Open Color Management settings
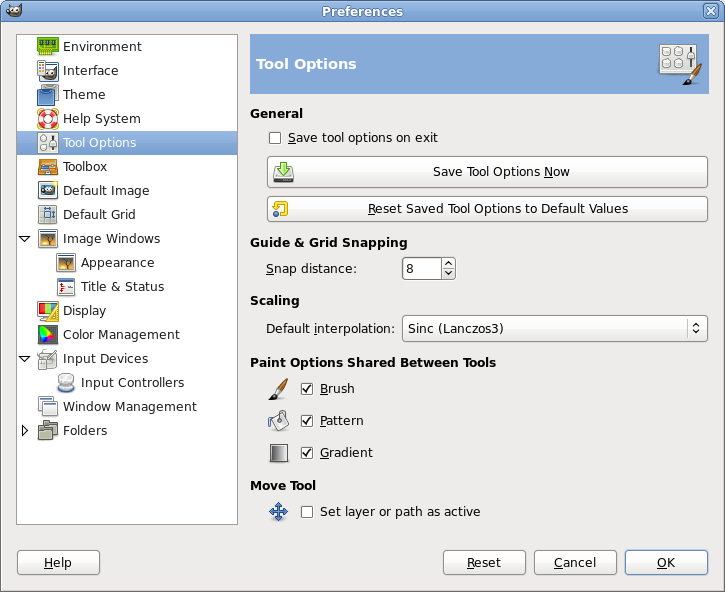This screenshot has width=725, height=592. click(121, 334)
